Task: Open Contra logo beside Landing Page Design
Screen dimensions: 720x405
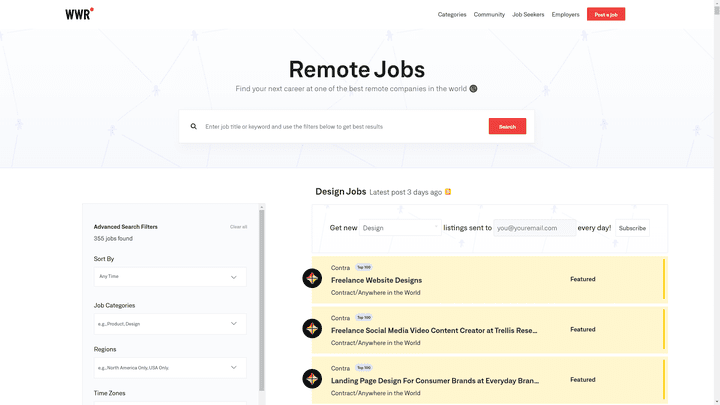Action: [312, 379]
